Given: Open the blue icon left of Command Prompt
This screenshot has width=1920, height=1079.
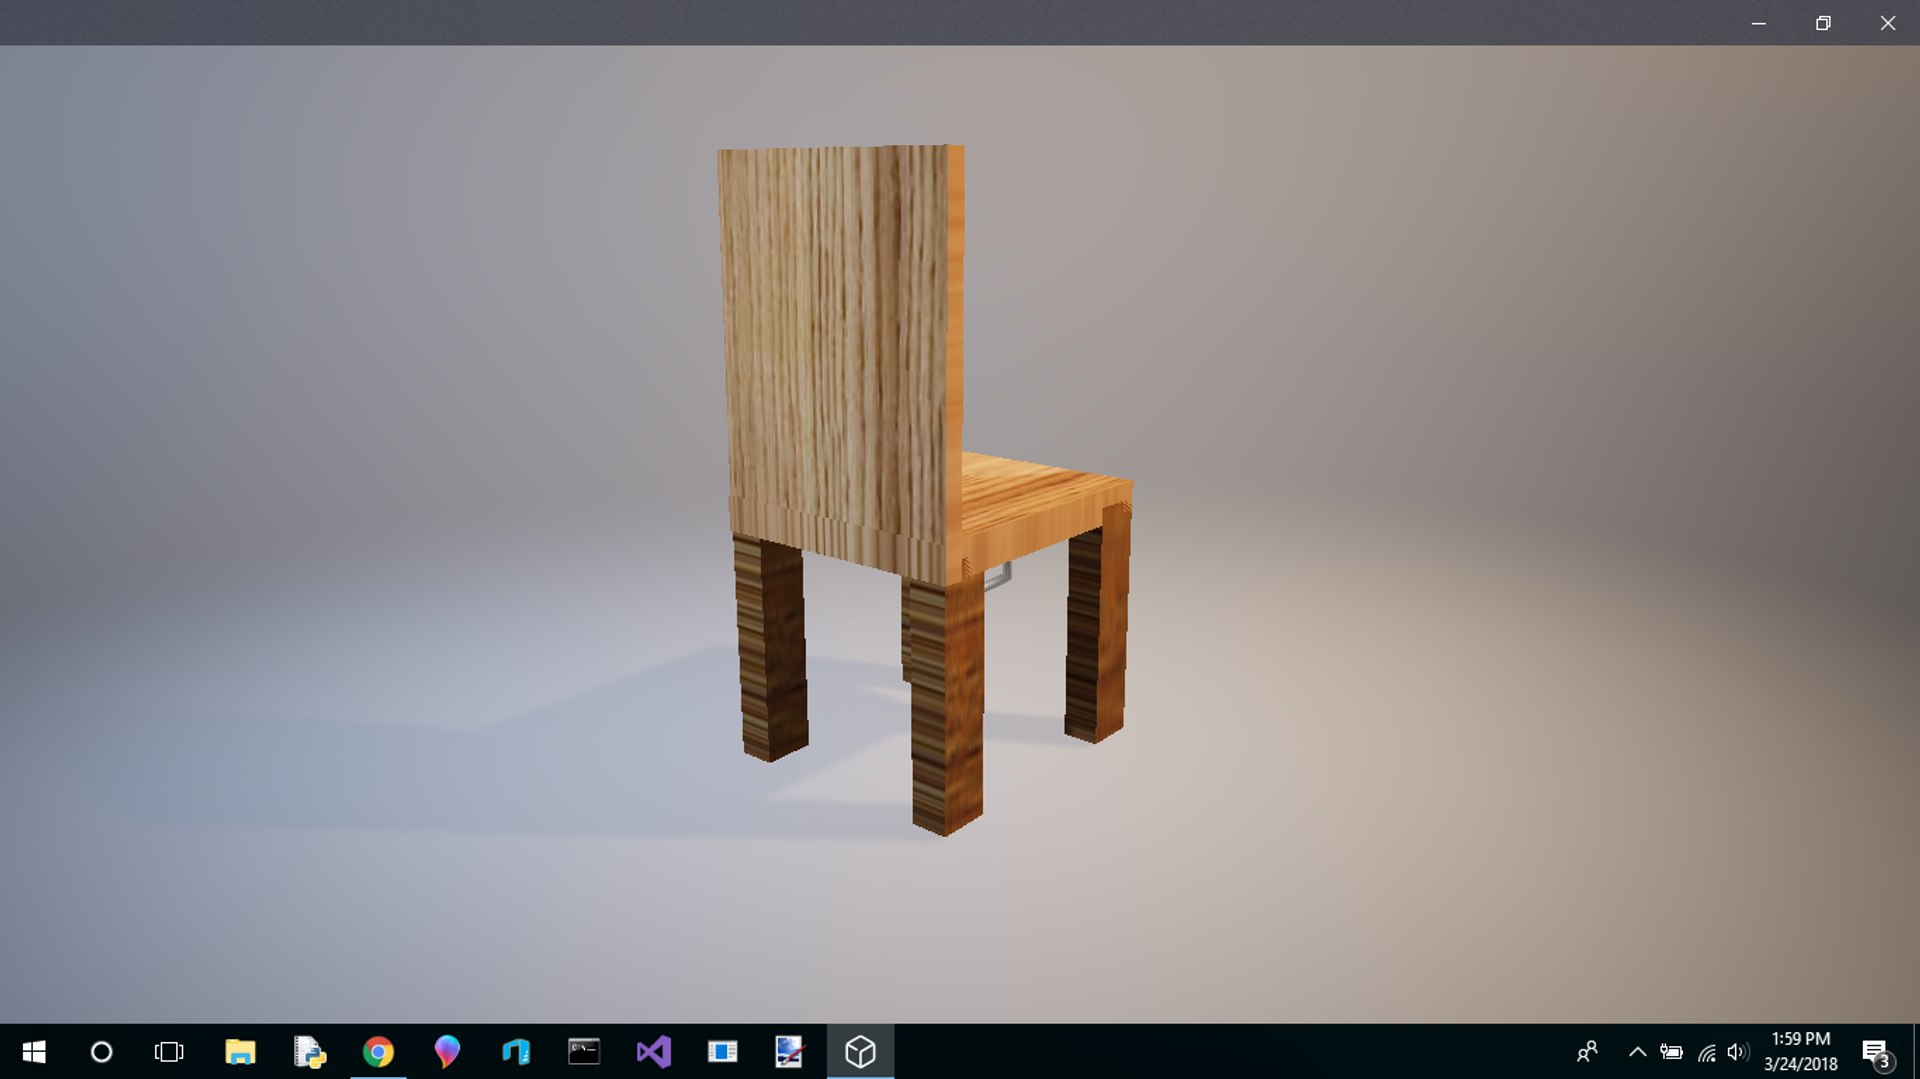Looking at the screenshot, I should click(516, 1052).
